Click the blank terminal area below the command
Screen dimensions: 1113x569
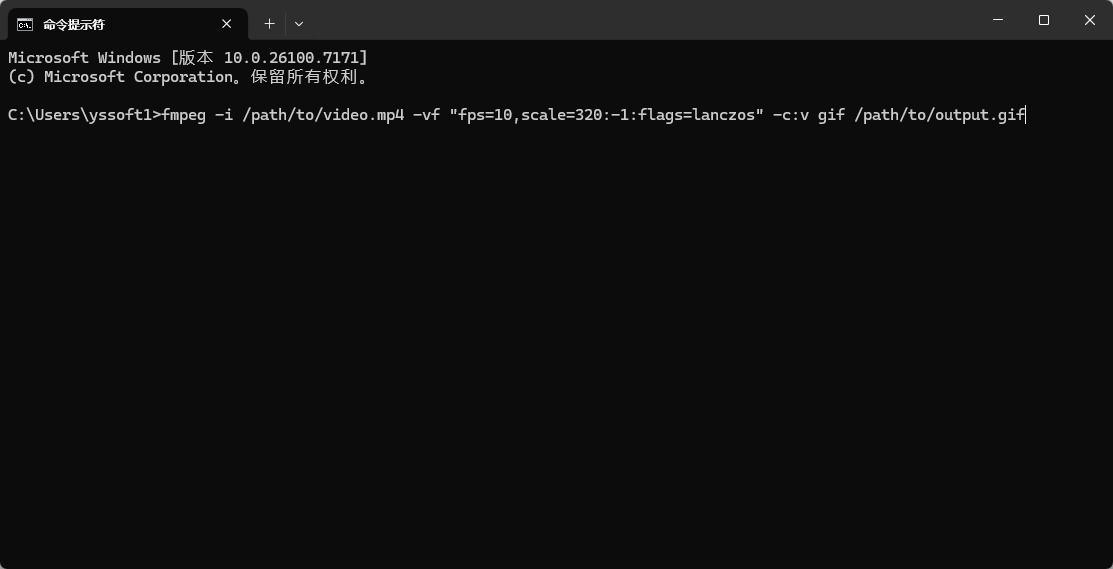[556, 350]
